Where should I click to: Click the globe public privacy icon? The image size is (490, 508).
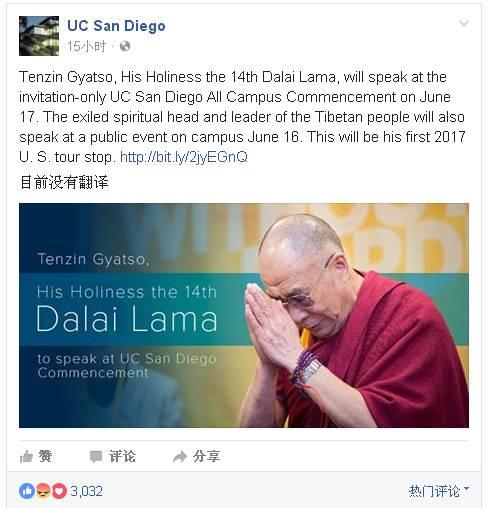(125, 46)
